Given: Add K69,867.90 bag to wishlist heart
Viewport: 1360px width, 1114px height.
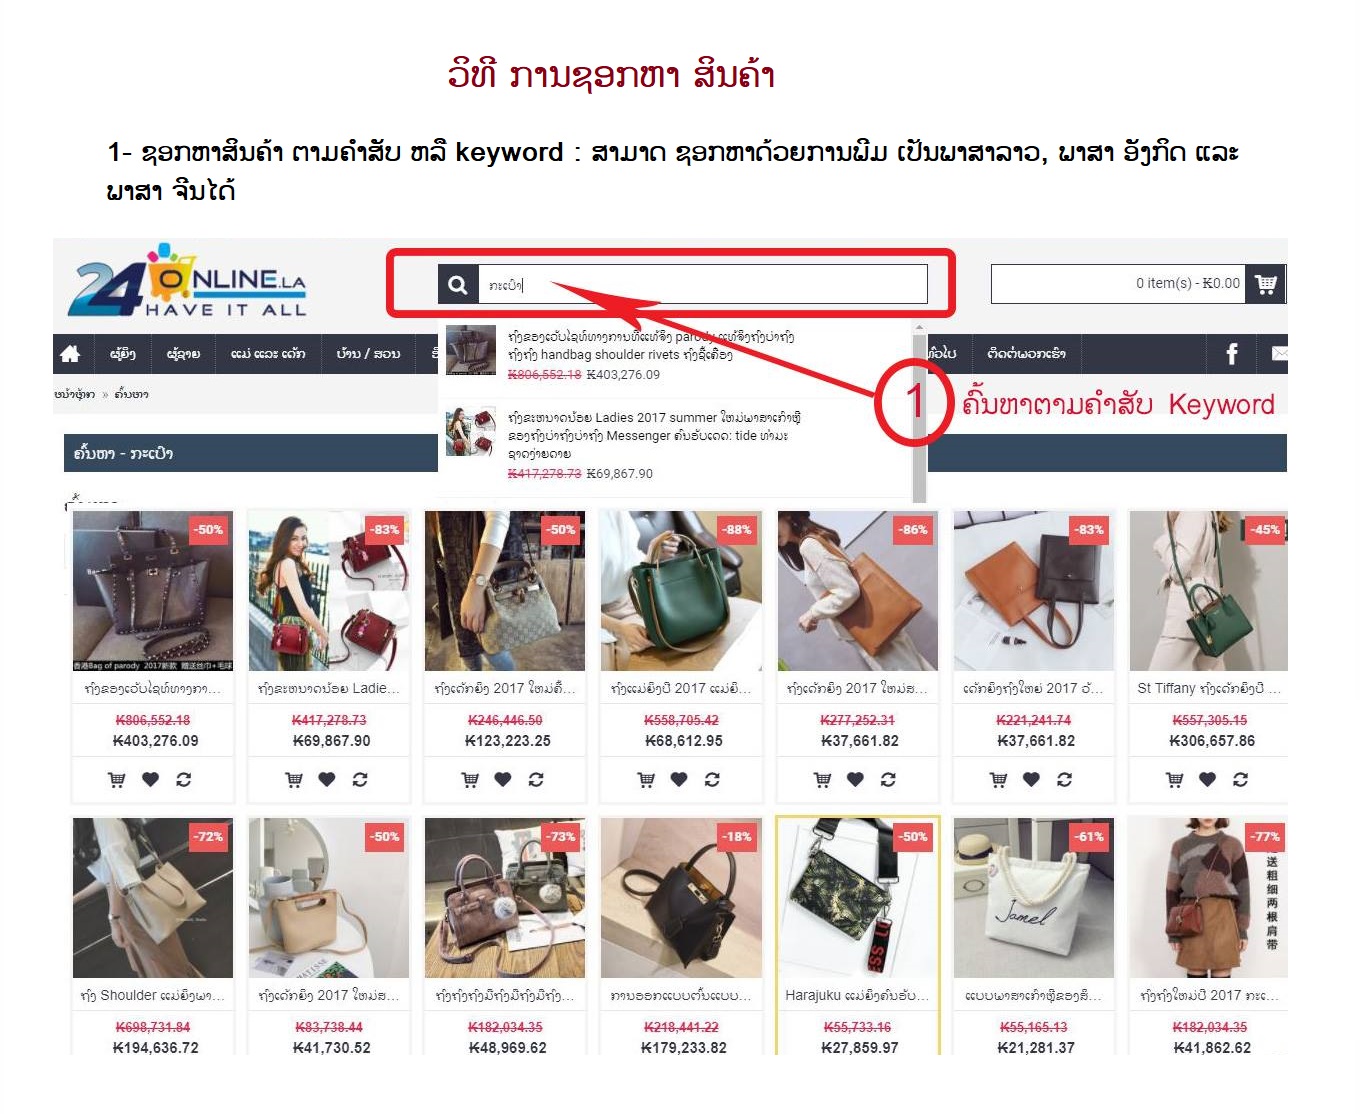Looking at the screenshot, I should coord(327,780).
